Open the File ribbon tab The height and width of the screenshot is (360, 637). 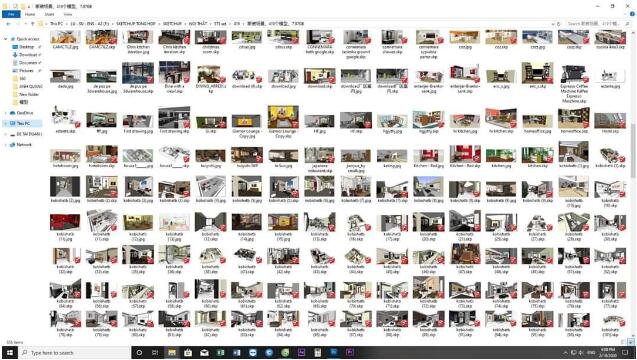pos(11,14)
